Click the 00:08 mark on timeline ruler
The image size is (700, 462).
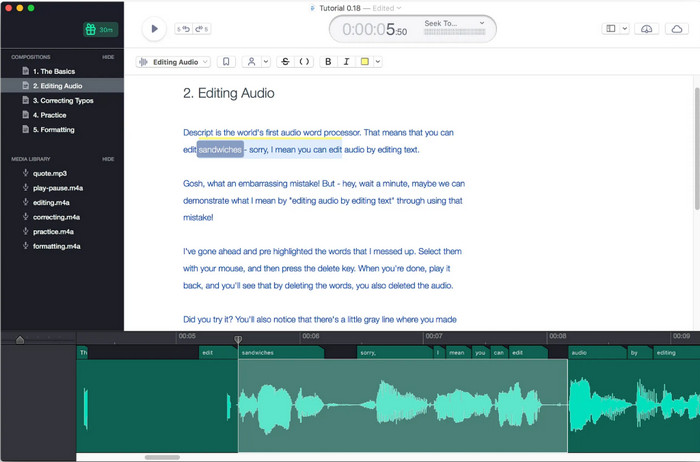pyautogui.click(x=557, y=336)
